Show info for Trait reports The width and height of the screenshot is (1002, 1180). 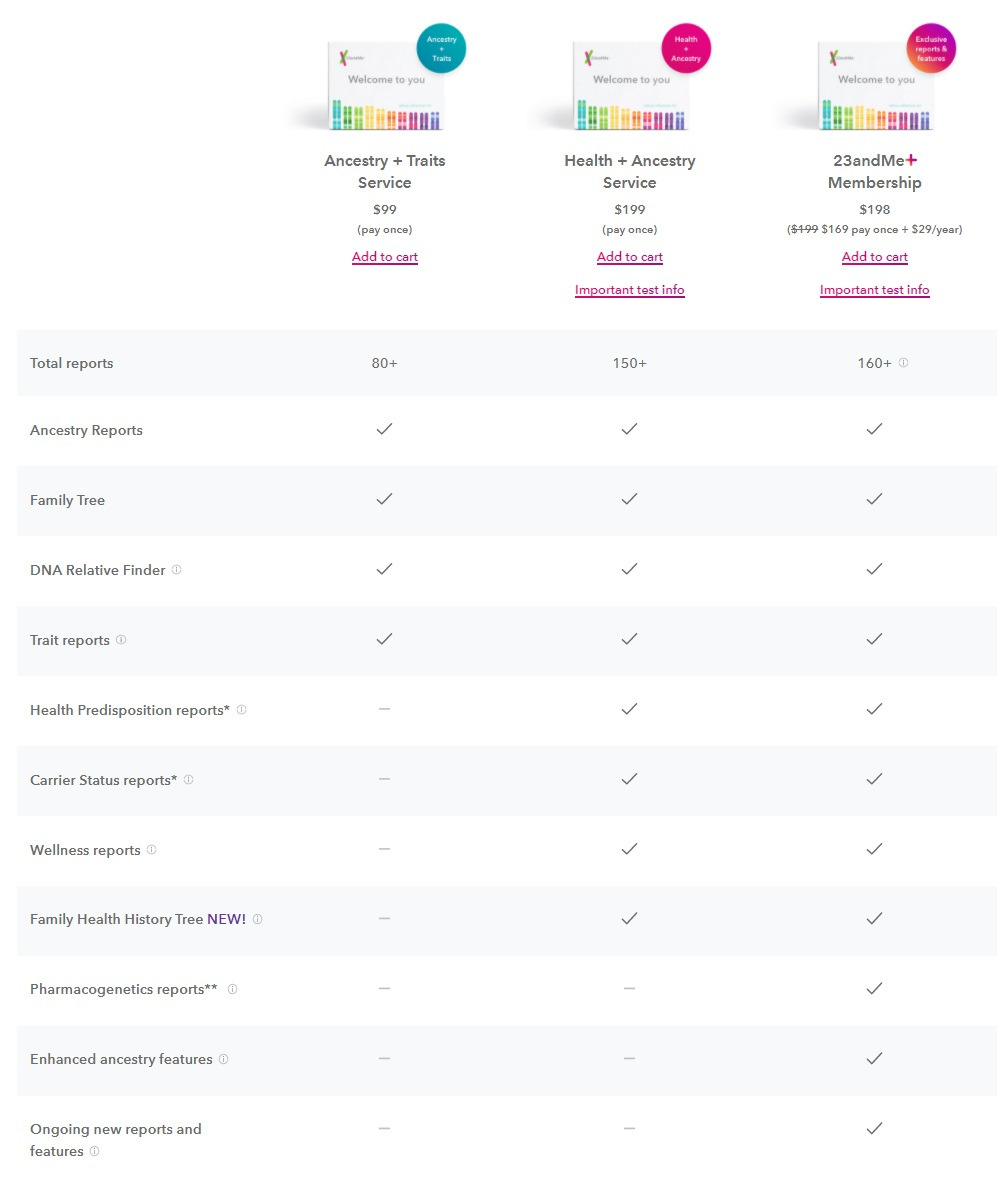pyautogui.click(x=120, y=639)
